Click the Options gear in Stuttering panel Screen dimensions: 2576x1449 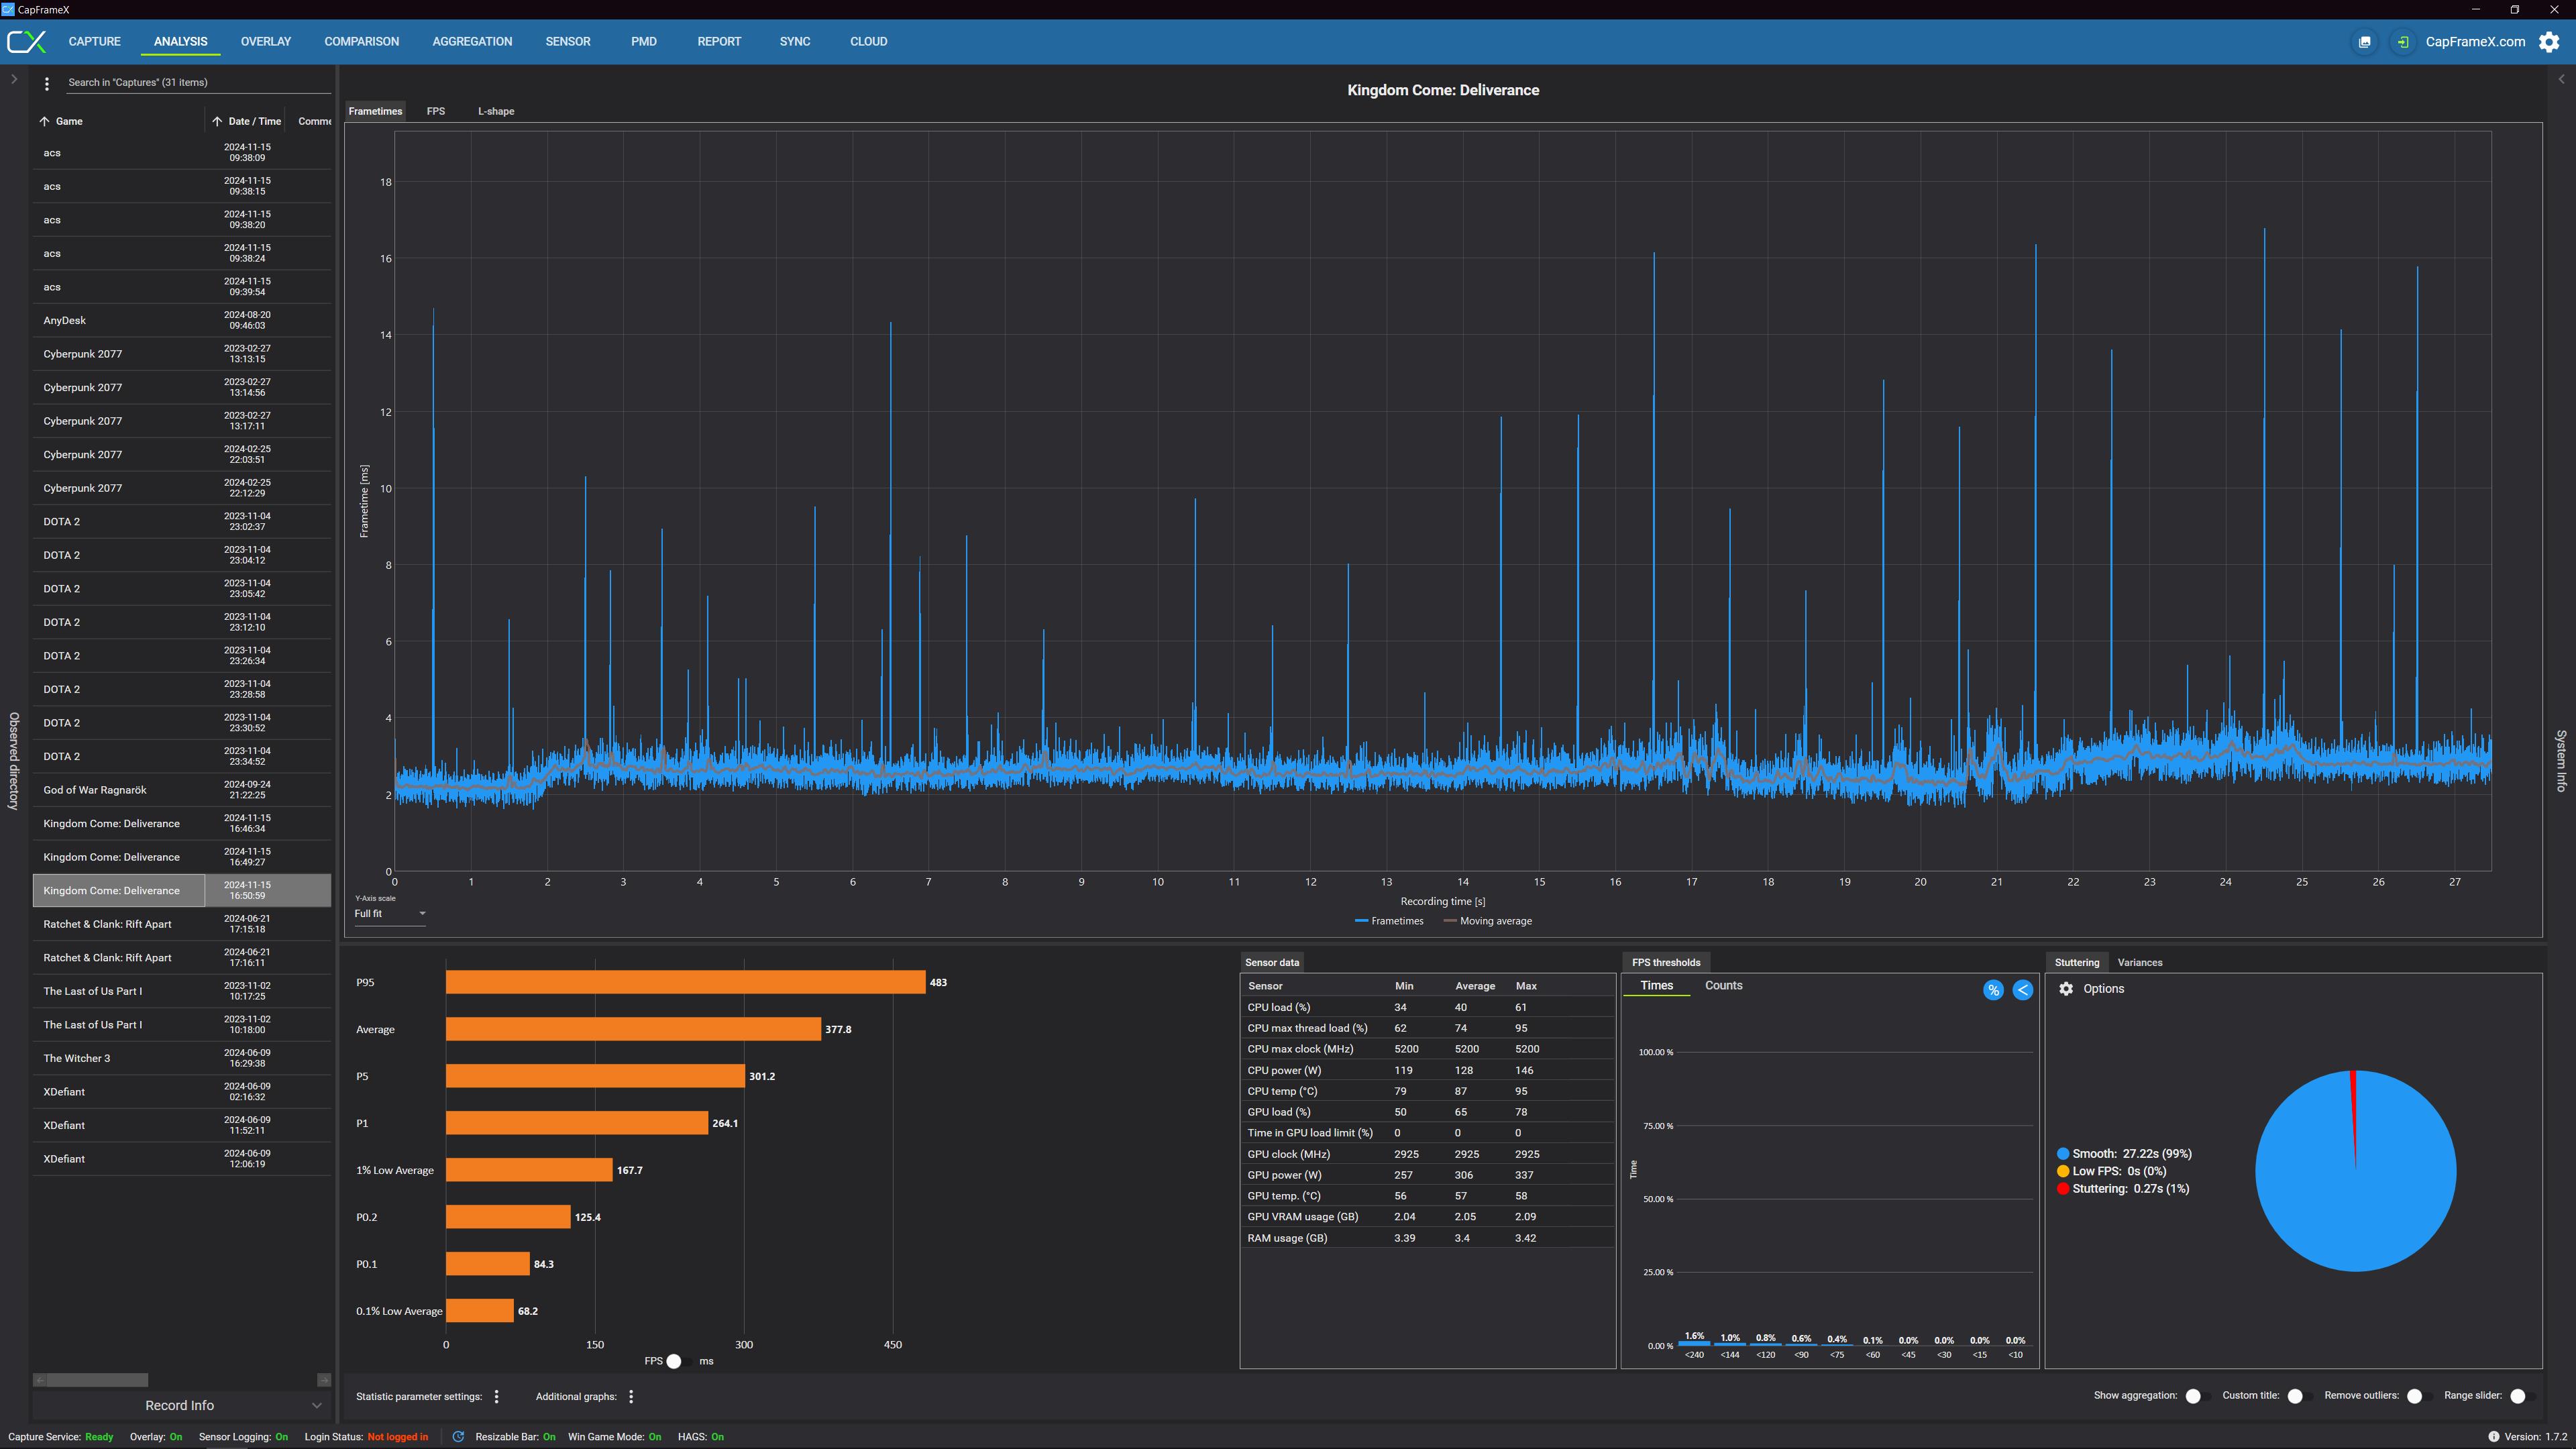click(2066, 988)
